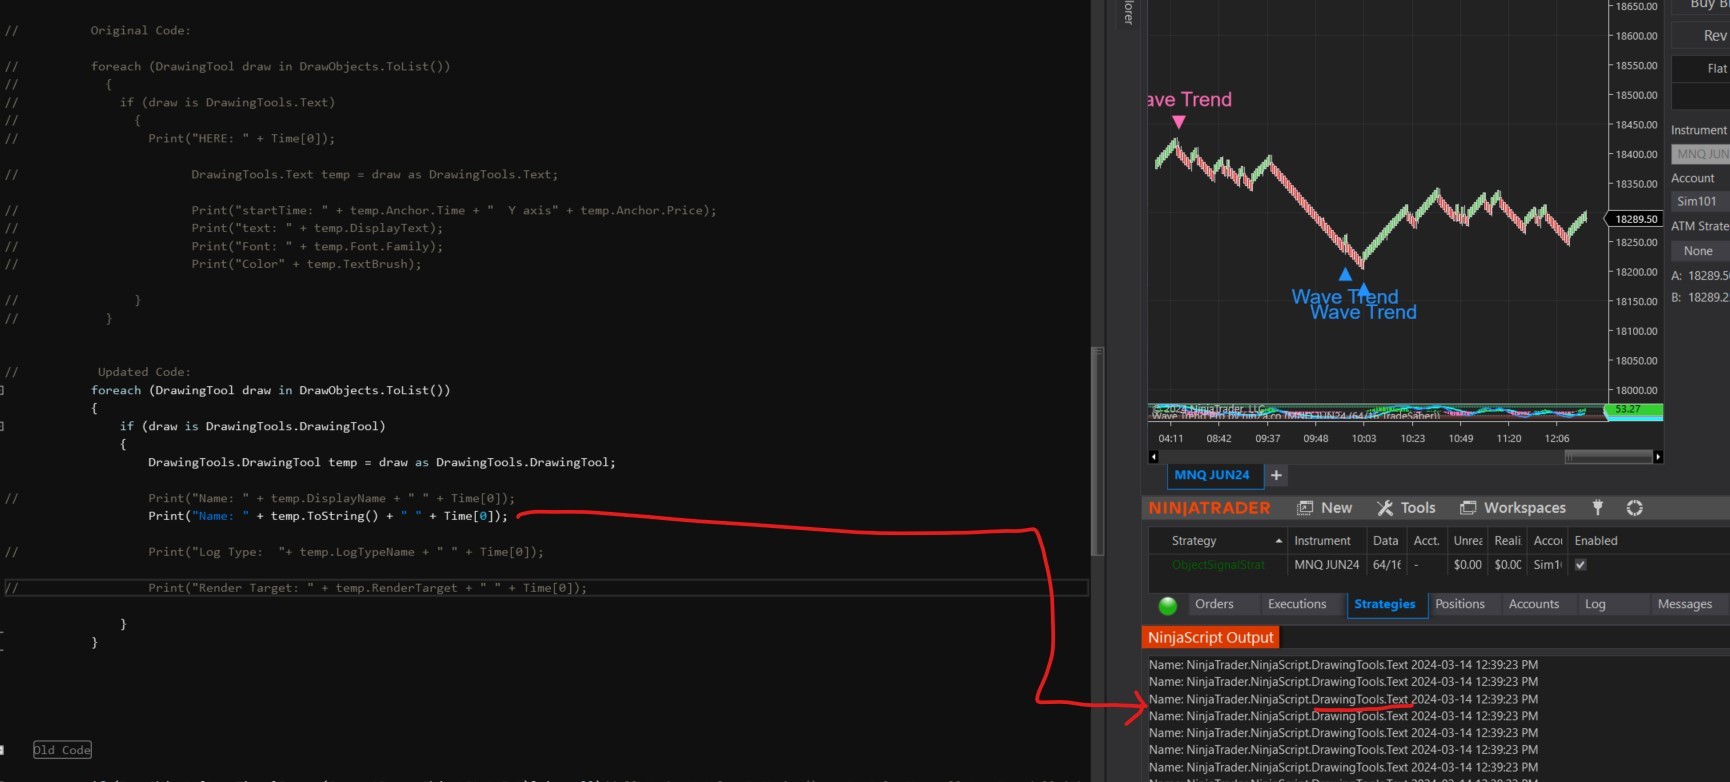Switch to the Orders tab

point(1214,604)
